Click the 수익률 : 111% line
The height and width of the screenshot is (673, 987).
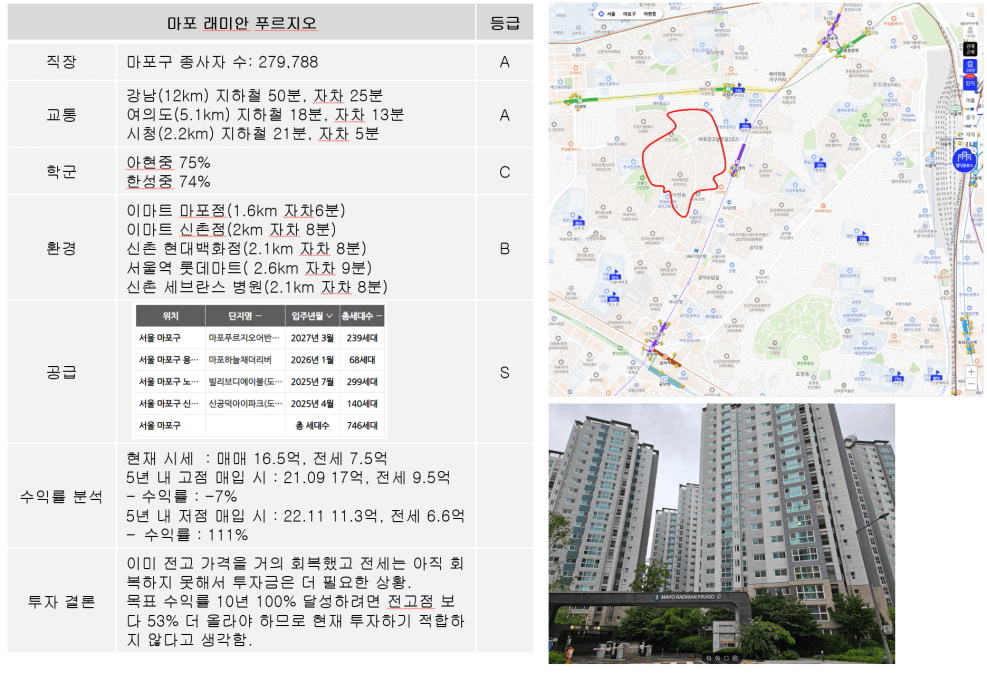[188, 535]
